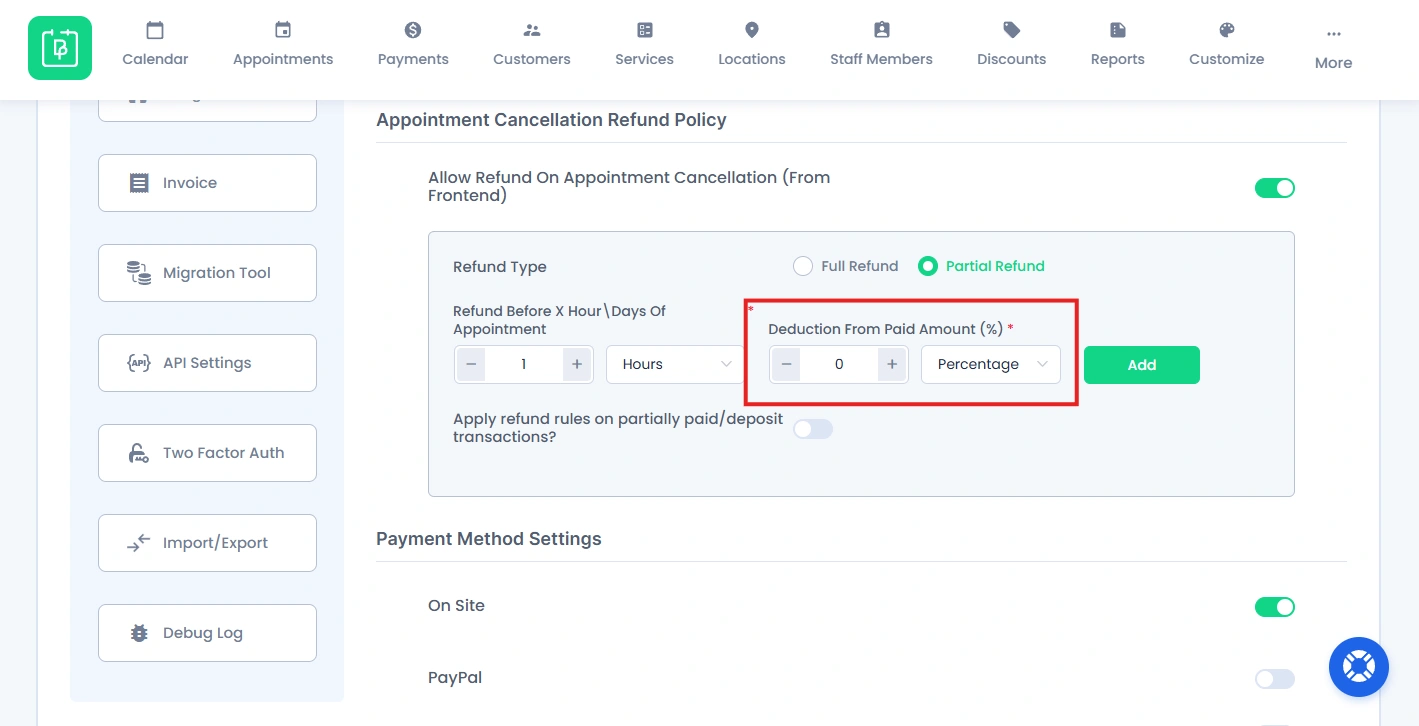The height and width of the screenshot is (726, 1419).
Task: Go to the Customers menu label
Action: pos(532,59)
